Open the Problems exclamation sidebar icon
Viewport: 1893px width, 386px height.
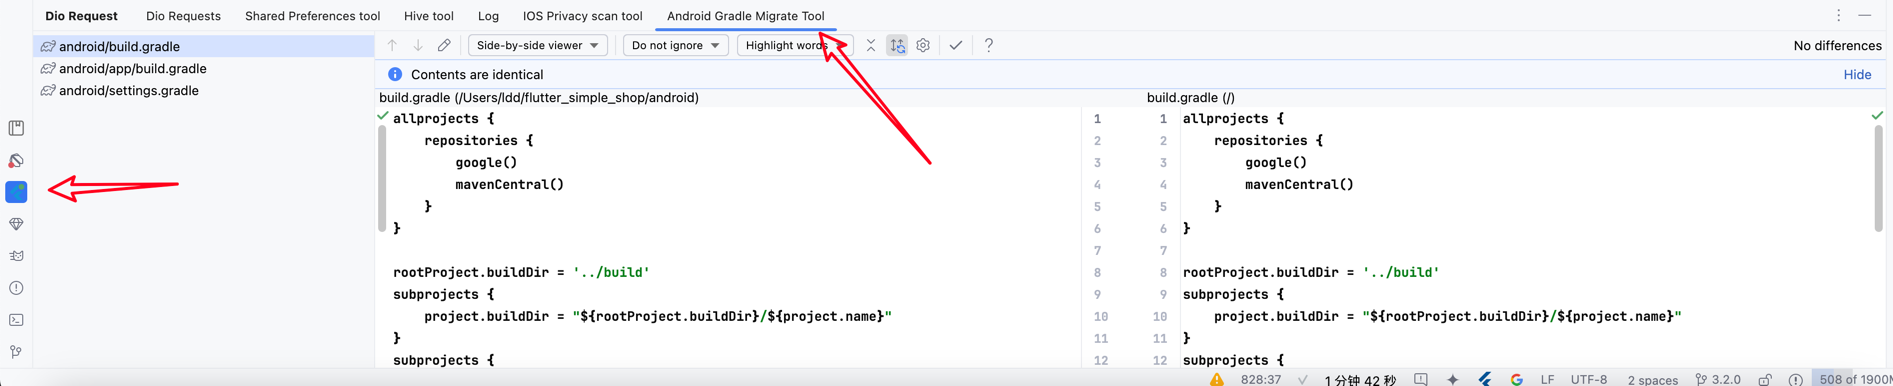[x=16, y=288]
